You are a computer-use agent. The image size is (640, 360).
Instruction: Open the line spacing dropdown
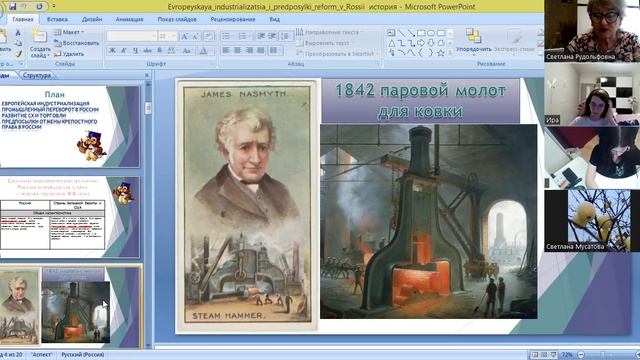point(286,36)
